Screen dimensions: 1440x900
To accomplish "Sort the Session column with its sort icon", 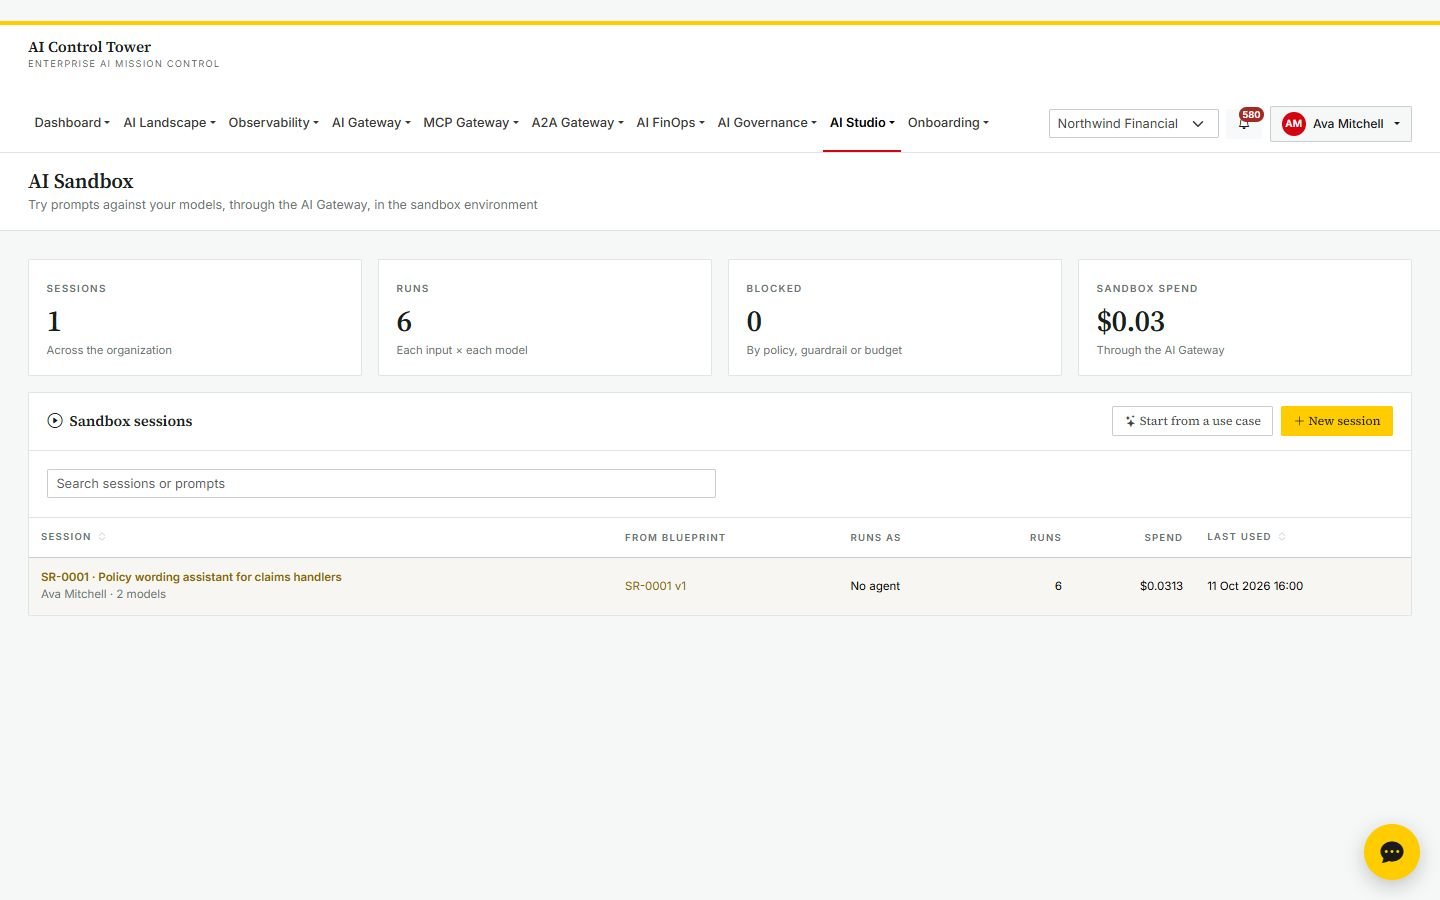I will click(x=102, y=537).
